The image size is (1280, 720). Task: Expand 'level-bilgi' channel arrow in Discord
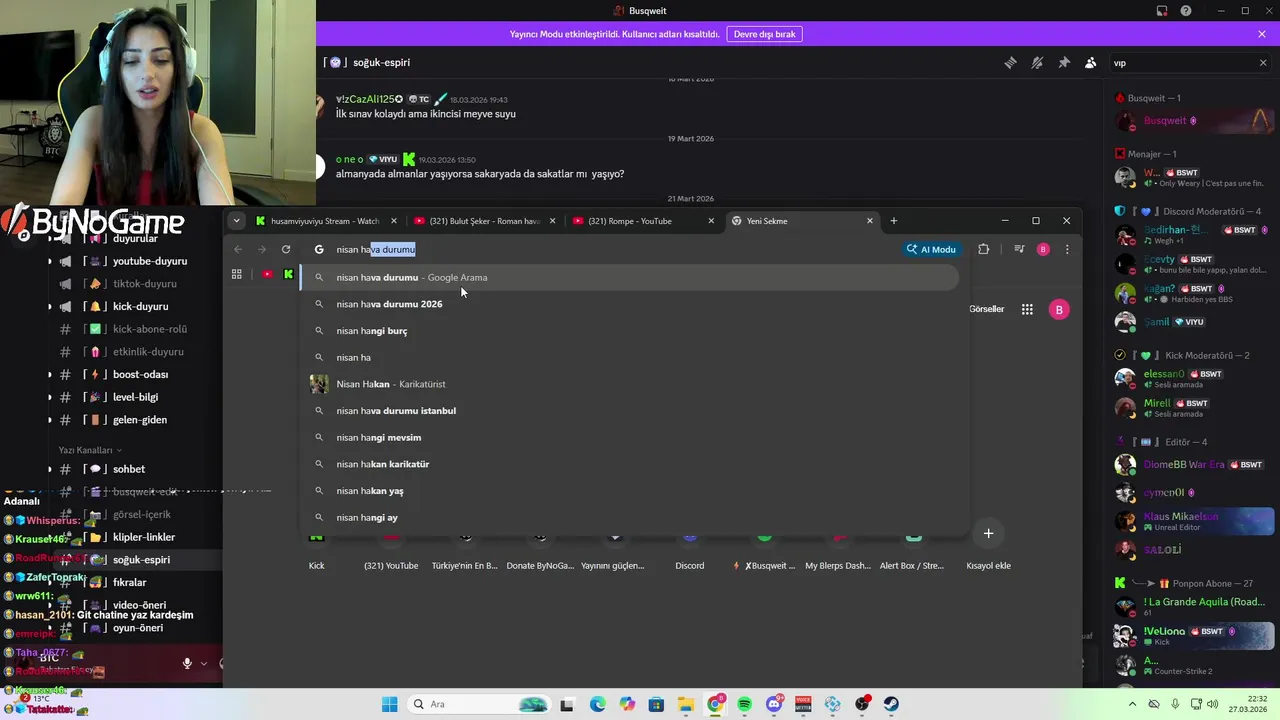[x=50, y=397]
